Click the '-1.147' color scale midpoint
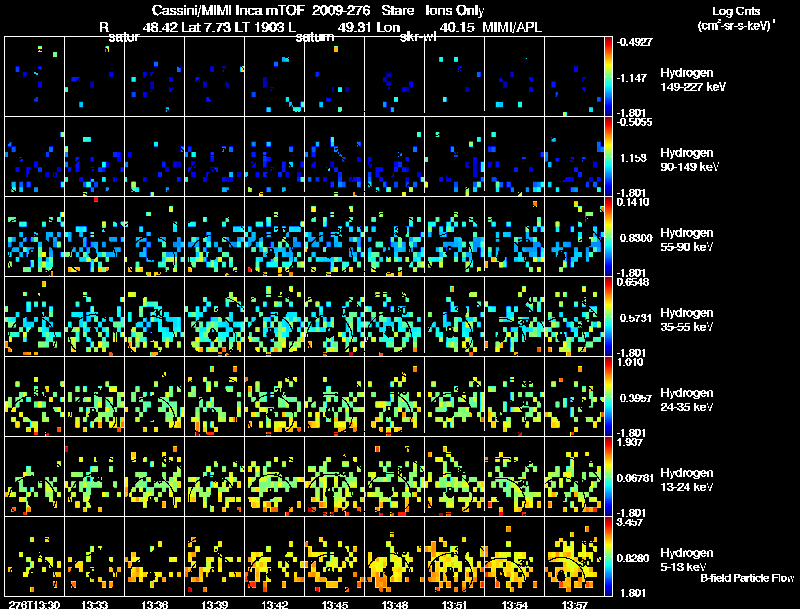 pyautogui.click(x=632, y=78)
